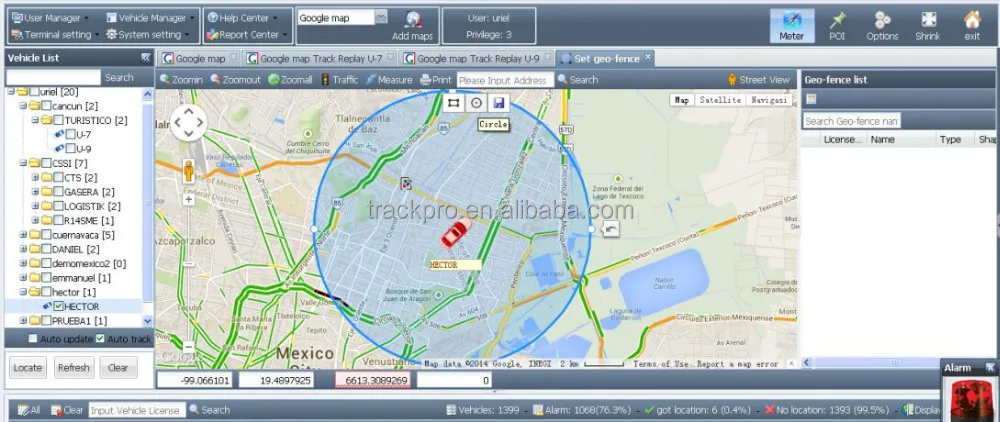Toggle the Traffic layer tool
The width and height of the screenshot is (1000, 422).
tap(339, 80)
